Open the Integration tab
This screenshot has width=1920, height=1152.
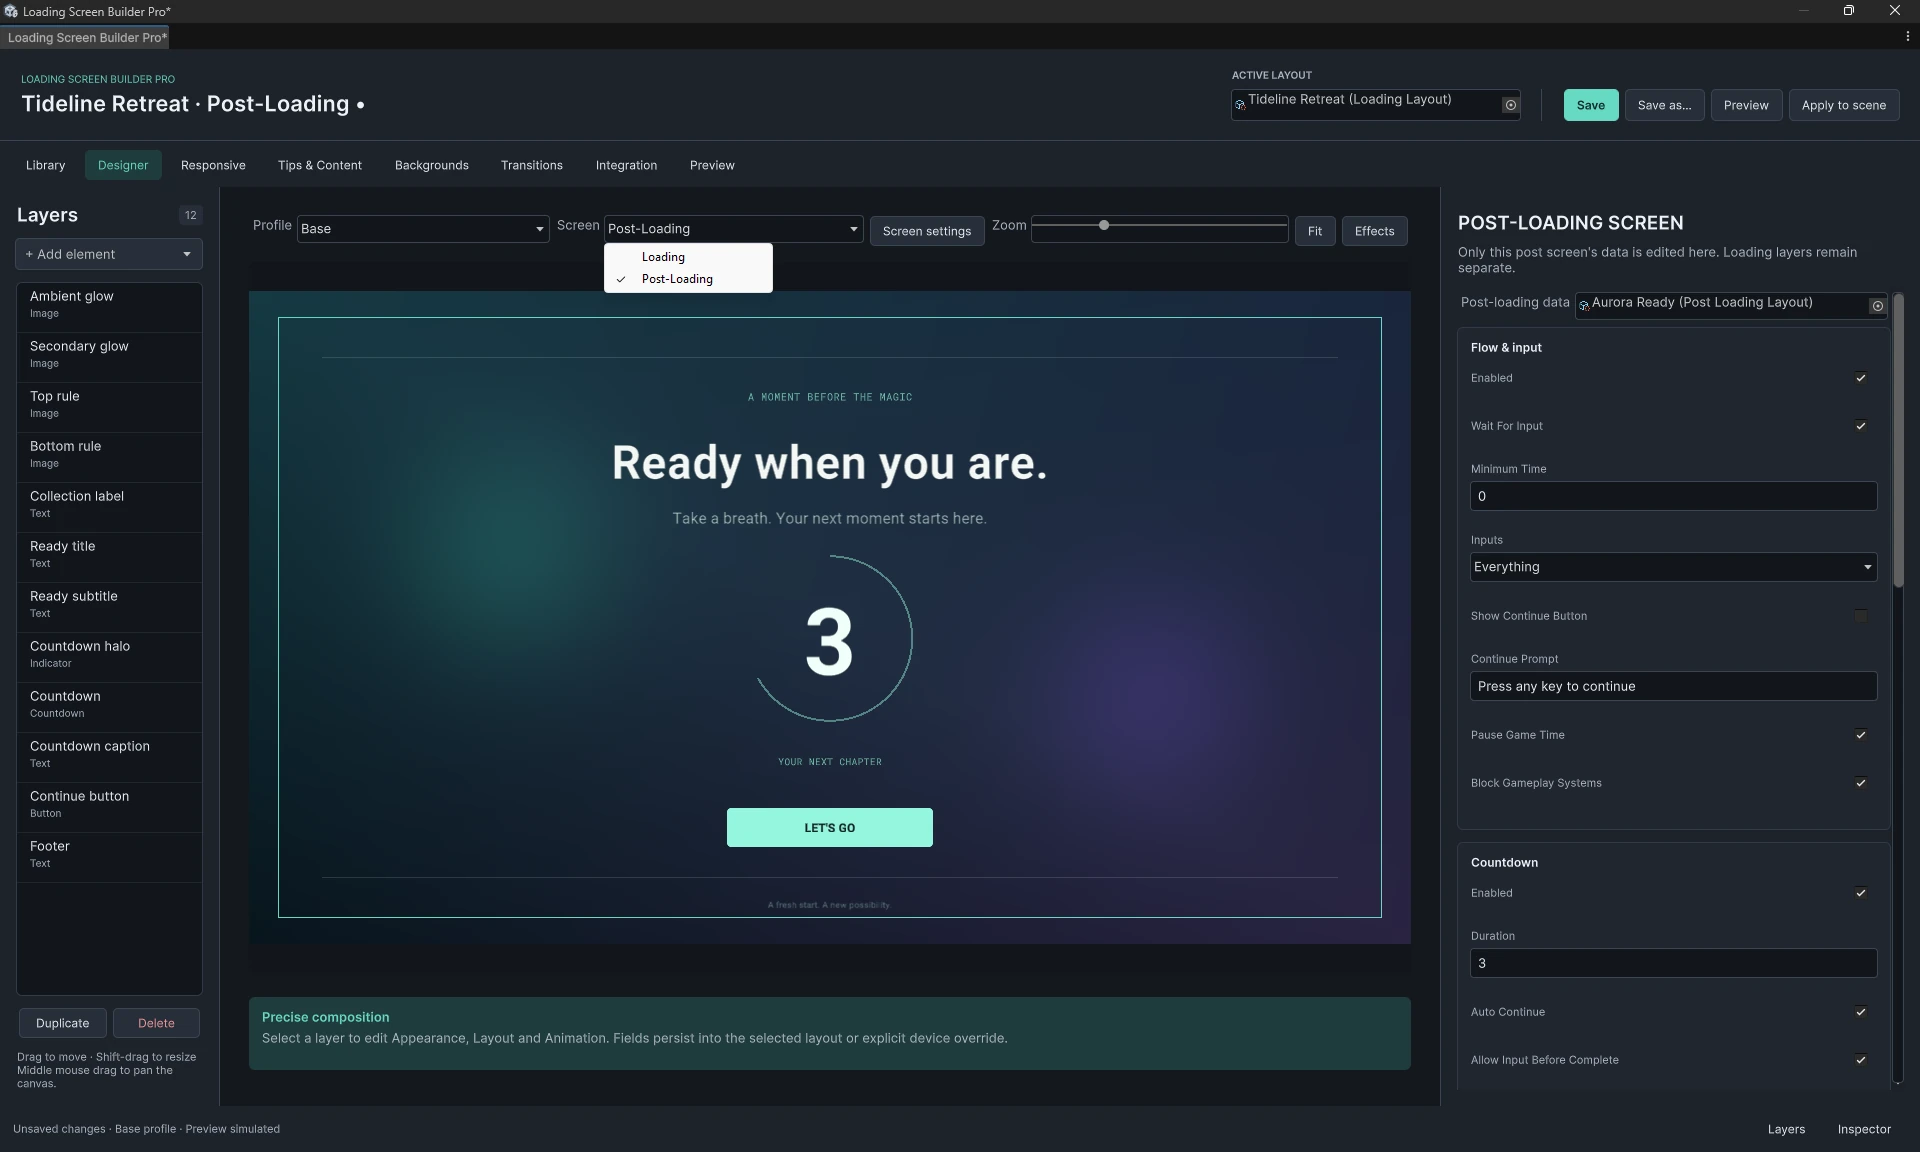tap(627, 165)
